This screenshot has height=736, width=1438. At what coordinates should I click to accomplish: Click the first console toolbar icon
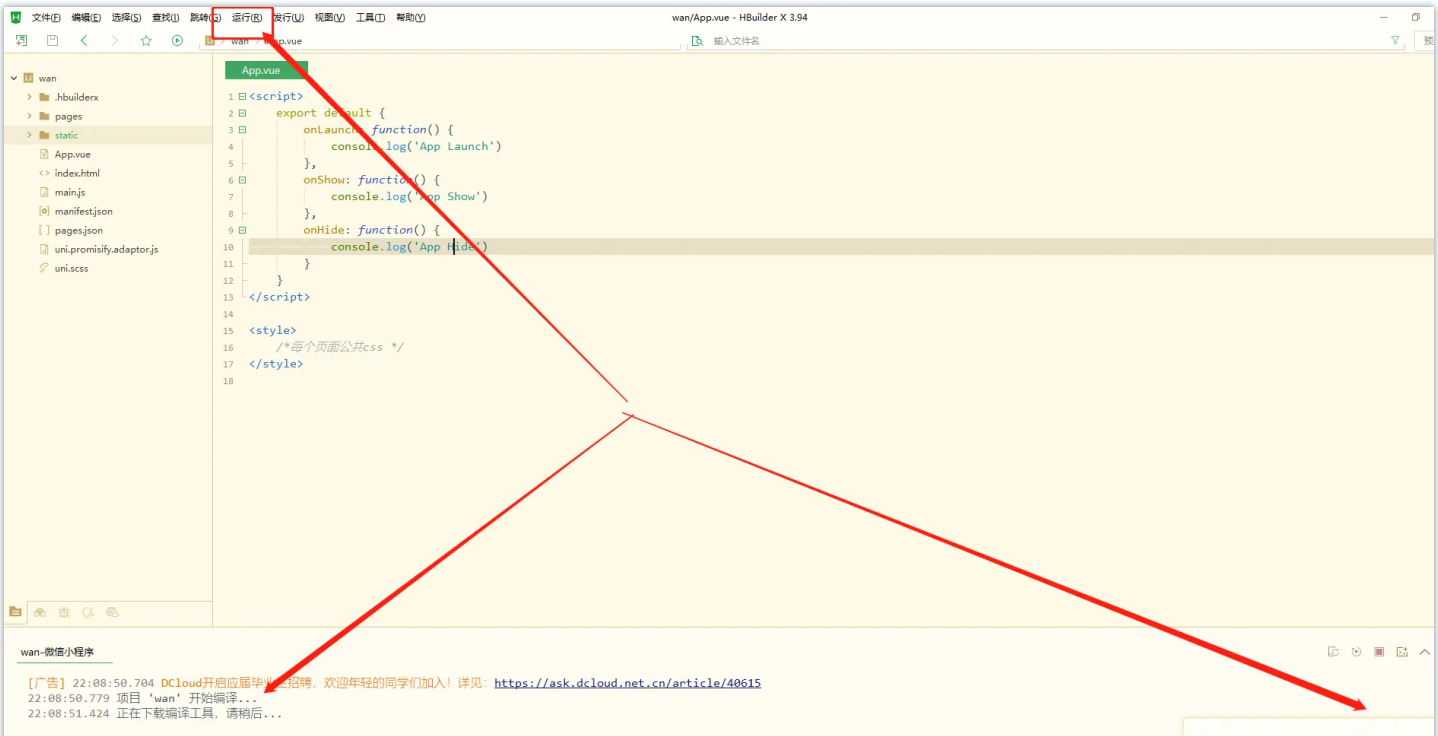click(x=1333, y=652)
